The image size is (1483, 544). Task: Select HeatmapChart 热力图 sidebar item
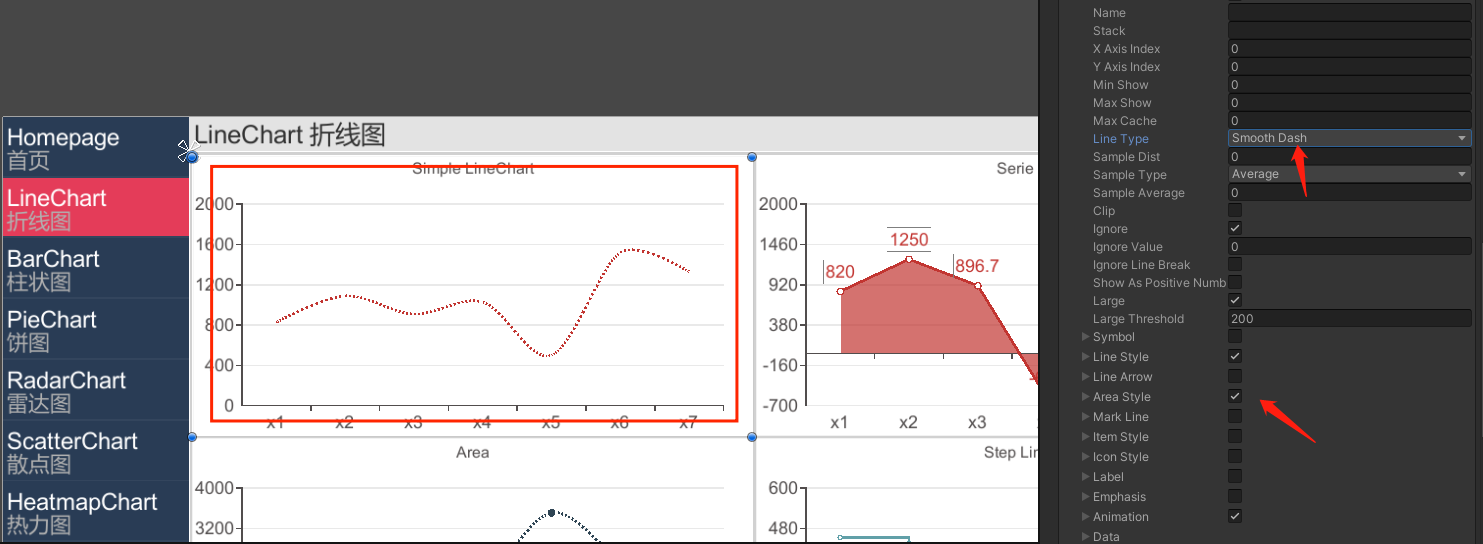click(x=96, y=512)
